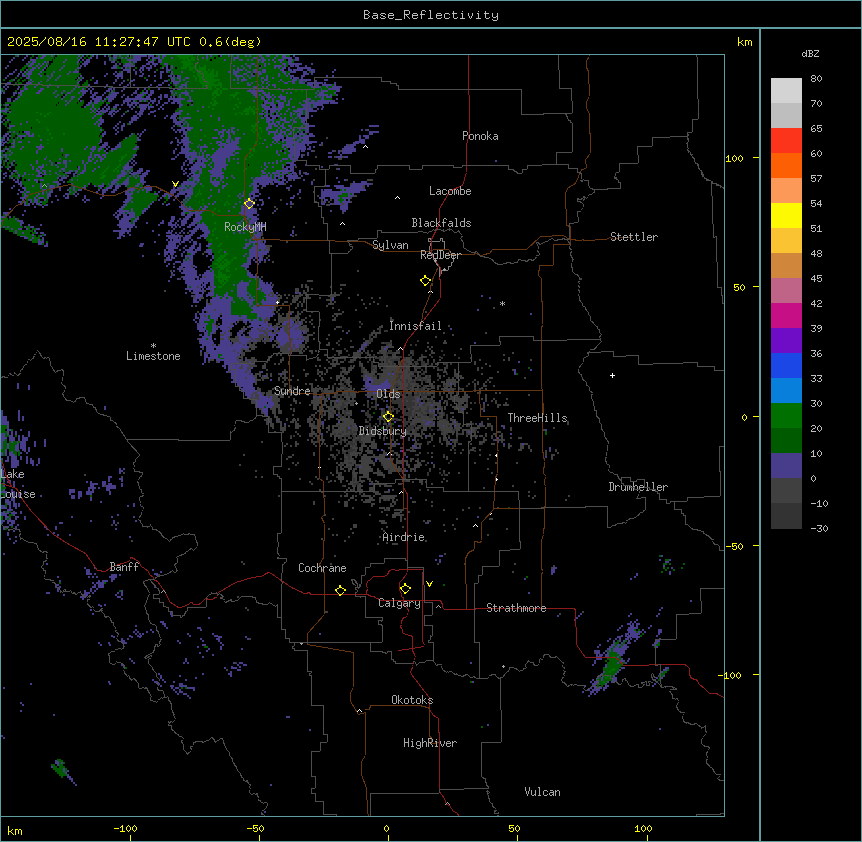862x842 pixels.
Task: Click the 80 value on dBZ legend
Action: (x=816, y=79)
